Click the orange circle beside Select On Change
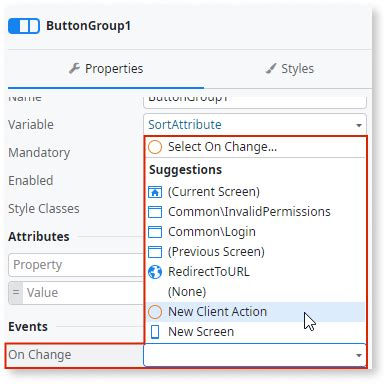This screenshot has height=384, width=387. point(155,147)
